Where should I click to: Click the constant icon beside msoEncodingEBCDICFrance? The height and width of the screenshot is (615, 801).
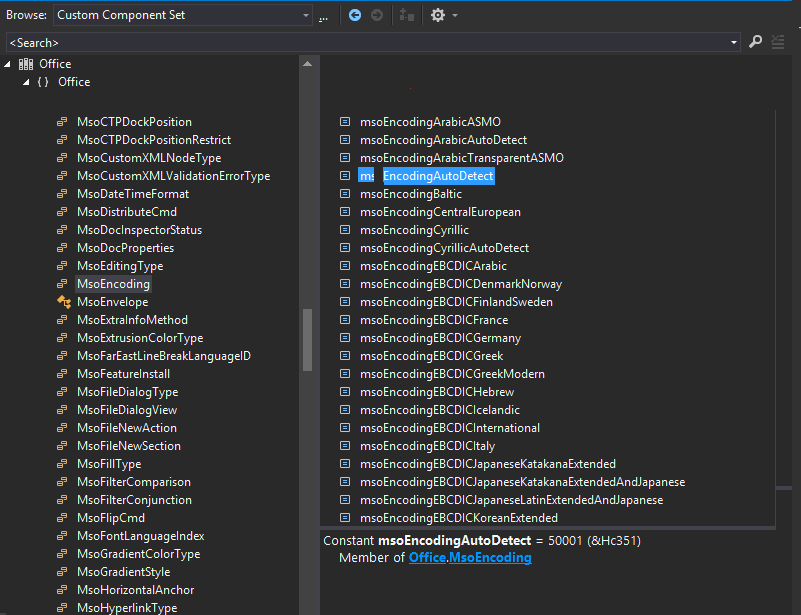[x=345, y=320]
